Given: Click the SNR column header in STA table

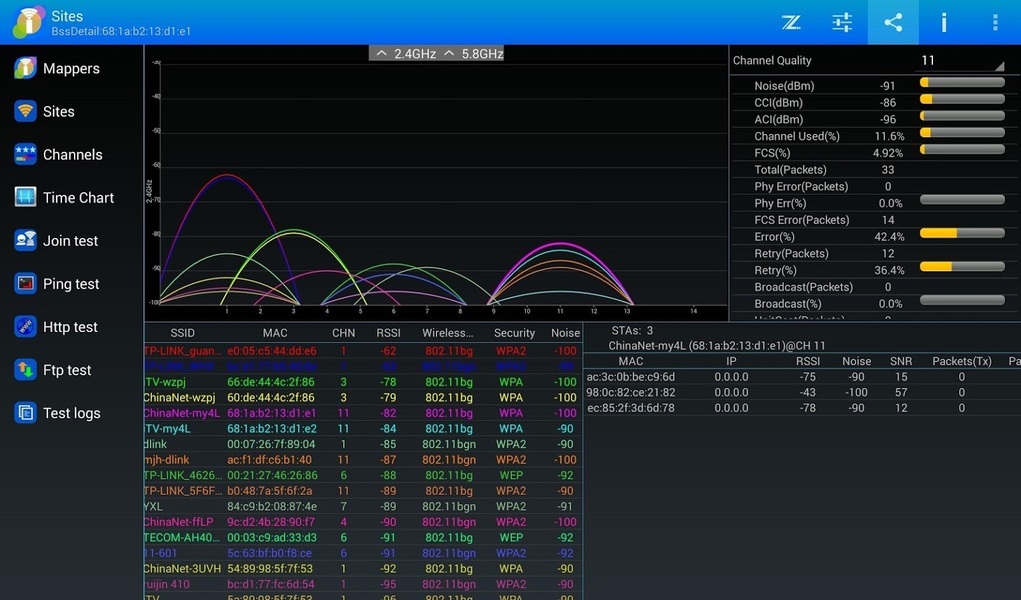Looking at the screenshot, I should pyautogui.click(x=901, y=361).
